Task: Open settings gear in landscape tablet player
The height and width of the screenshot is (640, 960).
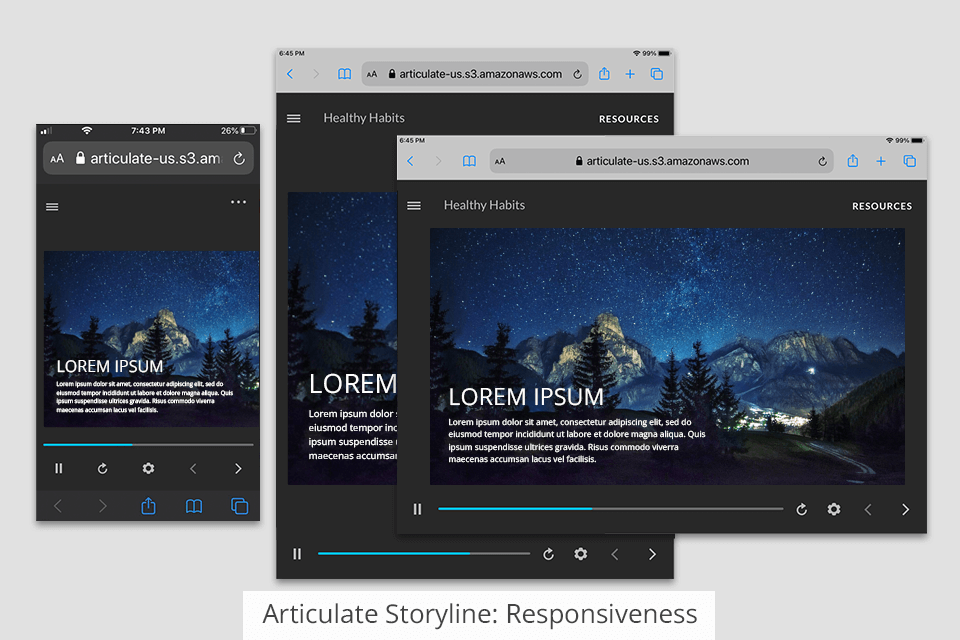Action: [x=834, y=509]
